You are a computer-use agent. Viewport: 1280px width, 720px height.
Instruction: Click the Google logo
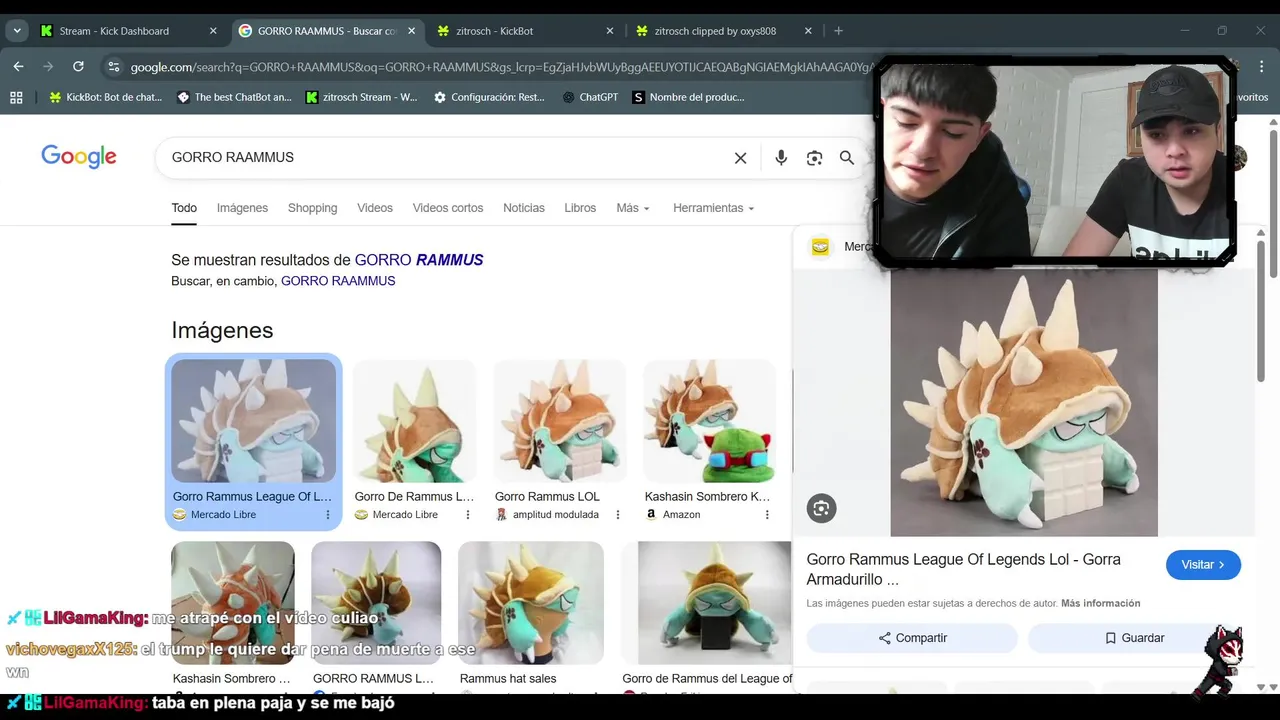tap(79, 157)
